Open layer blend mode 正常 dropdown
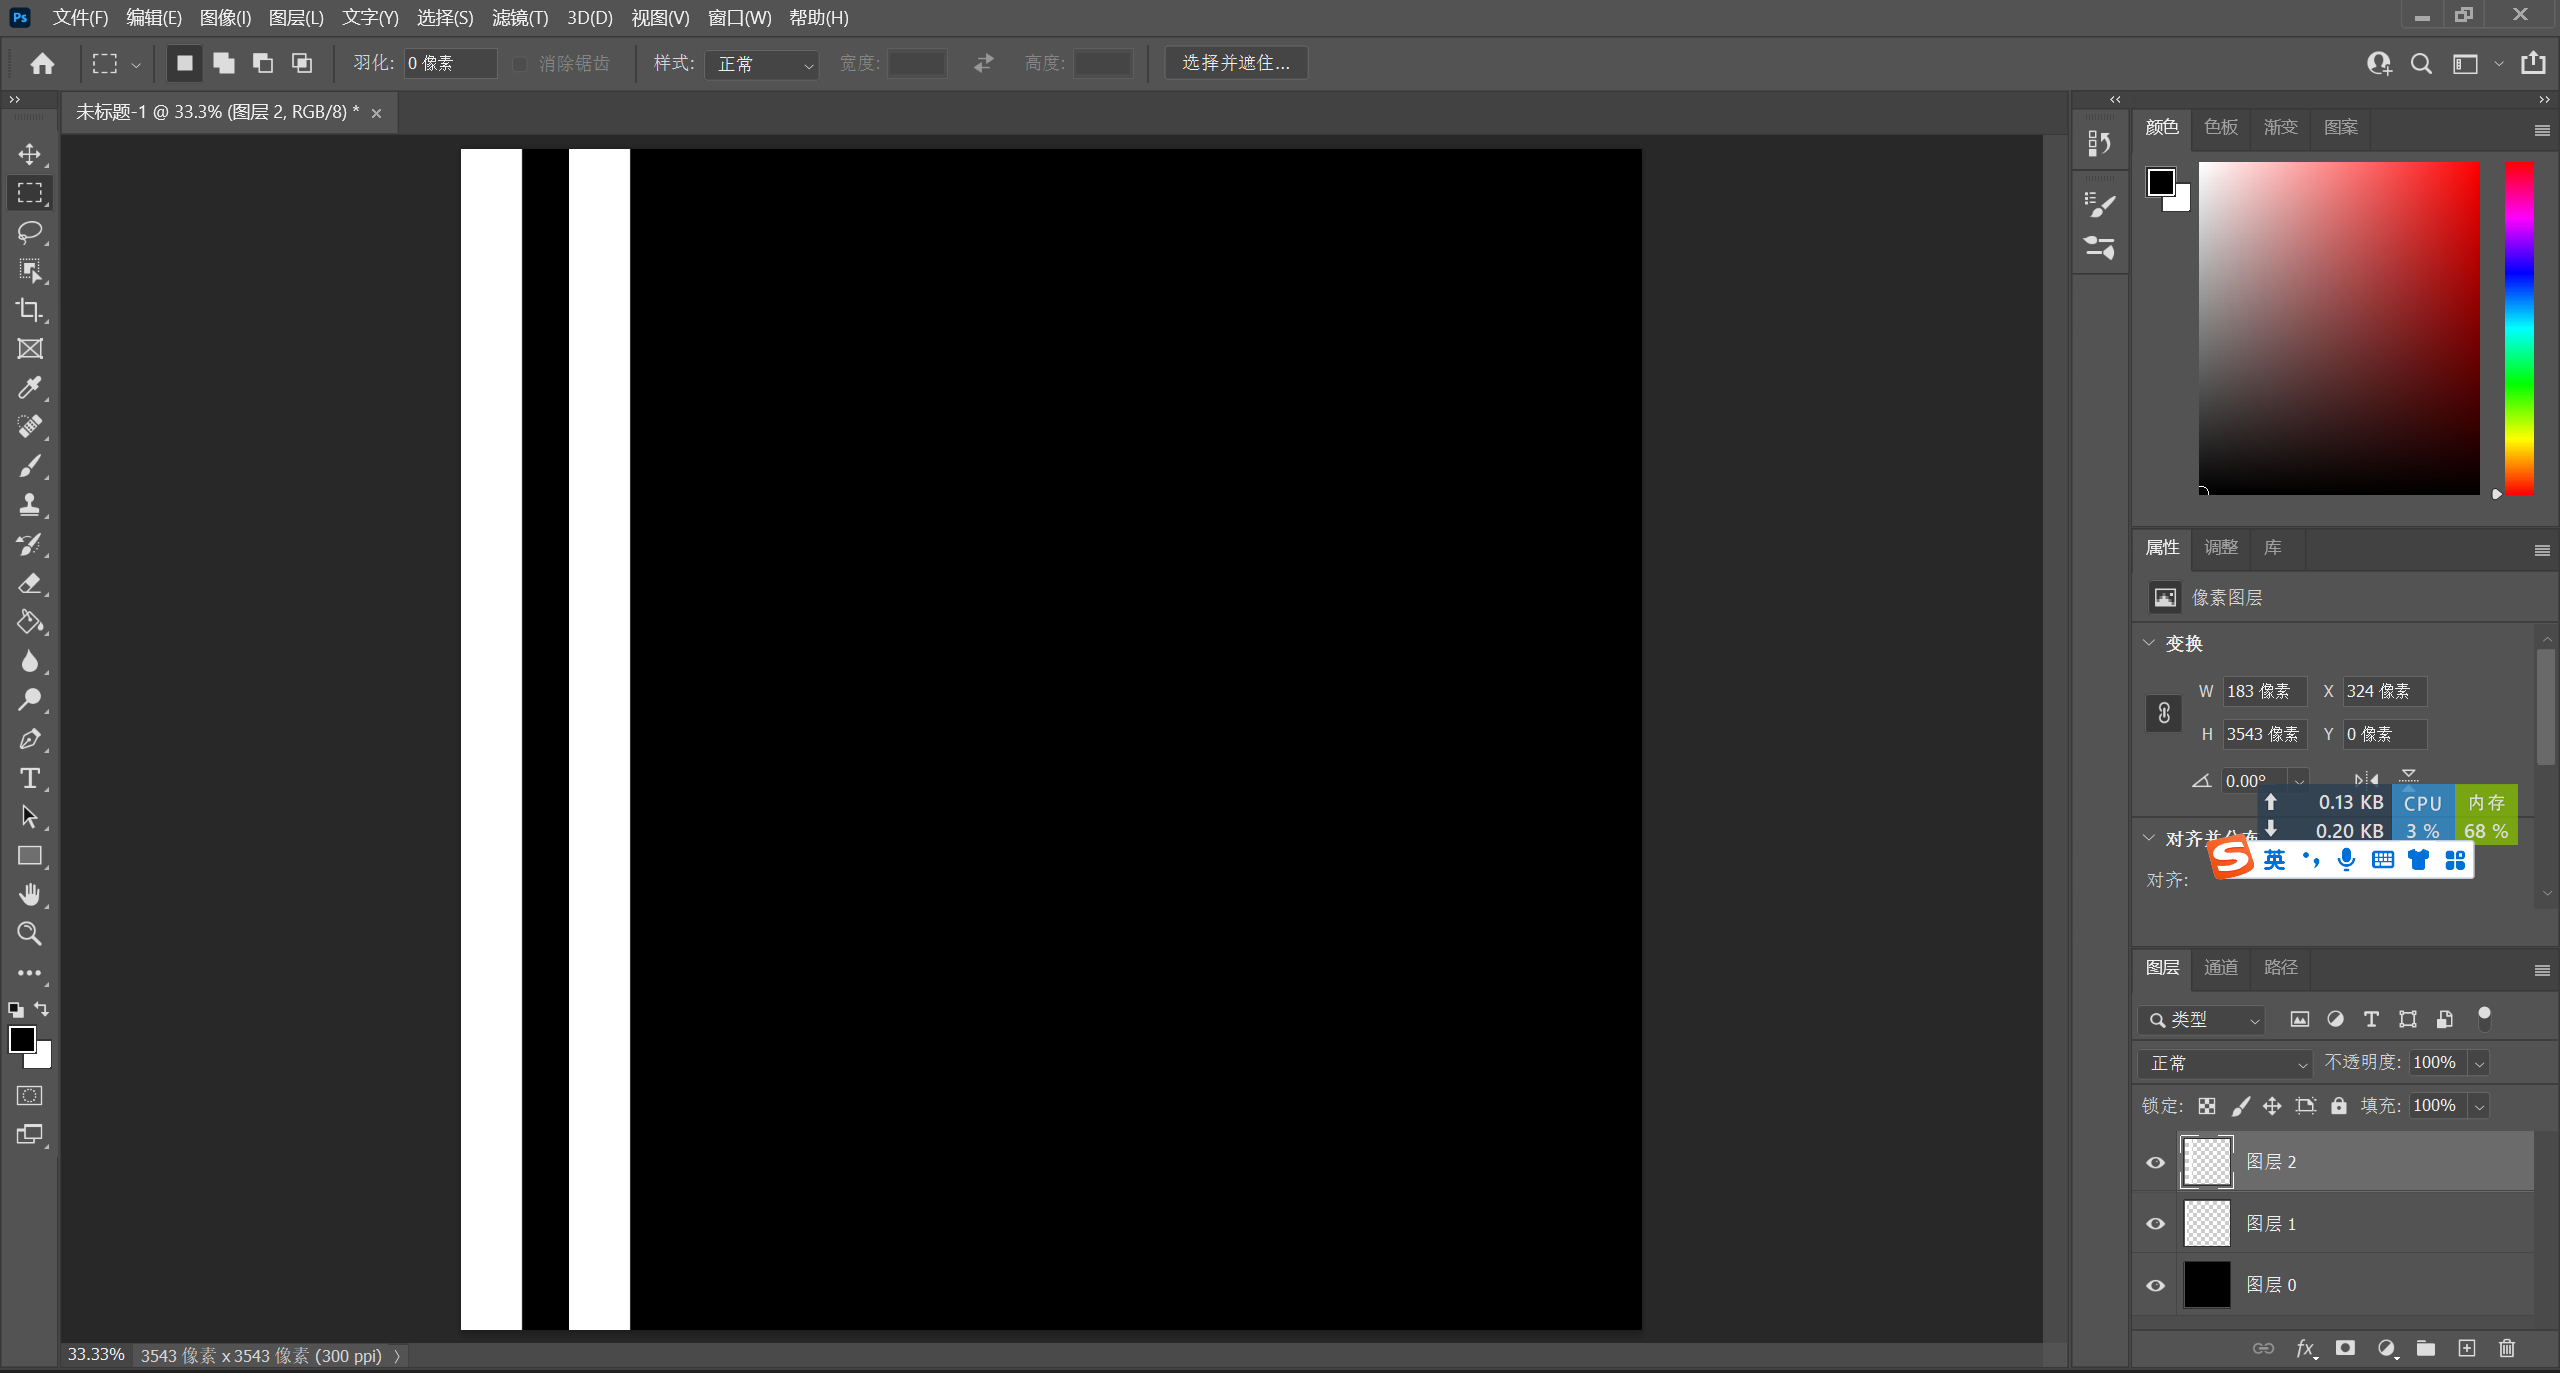The width and height of the screenshot is (2560, 1373). point(2225,1063)
